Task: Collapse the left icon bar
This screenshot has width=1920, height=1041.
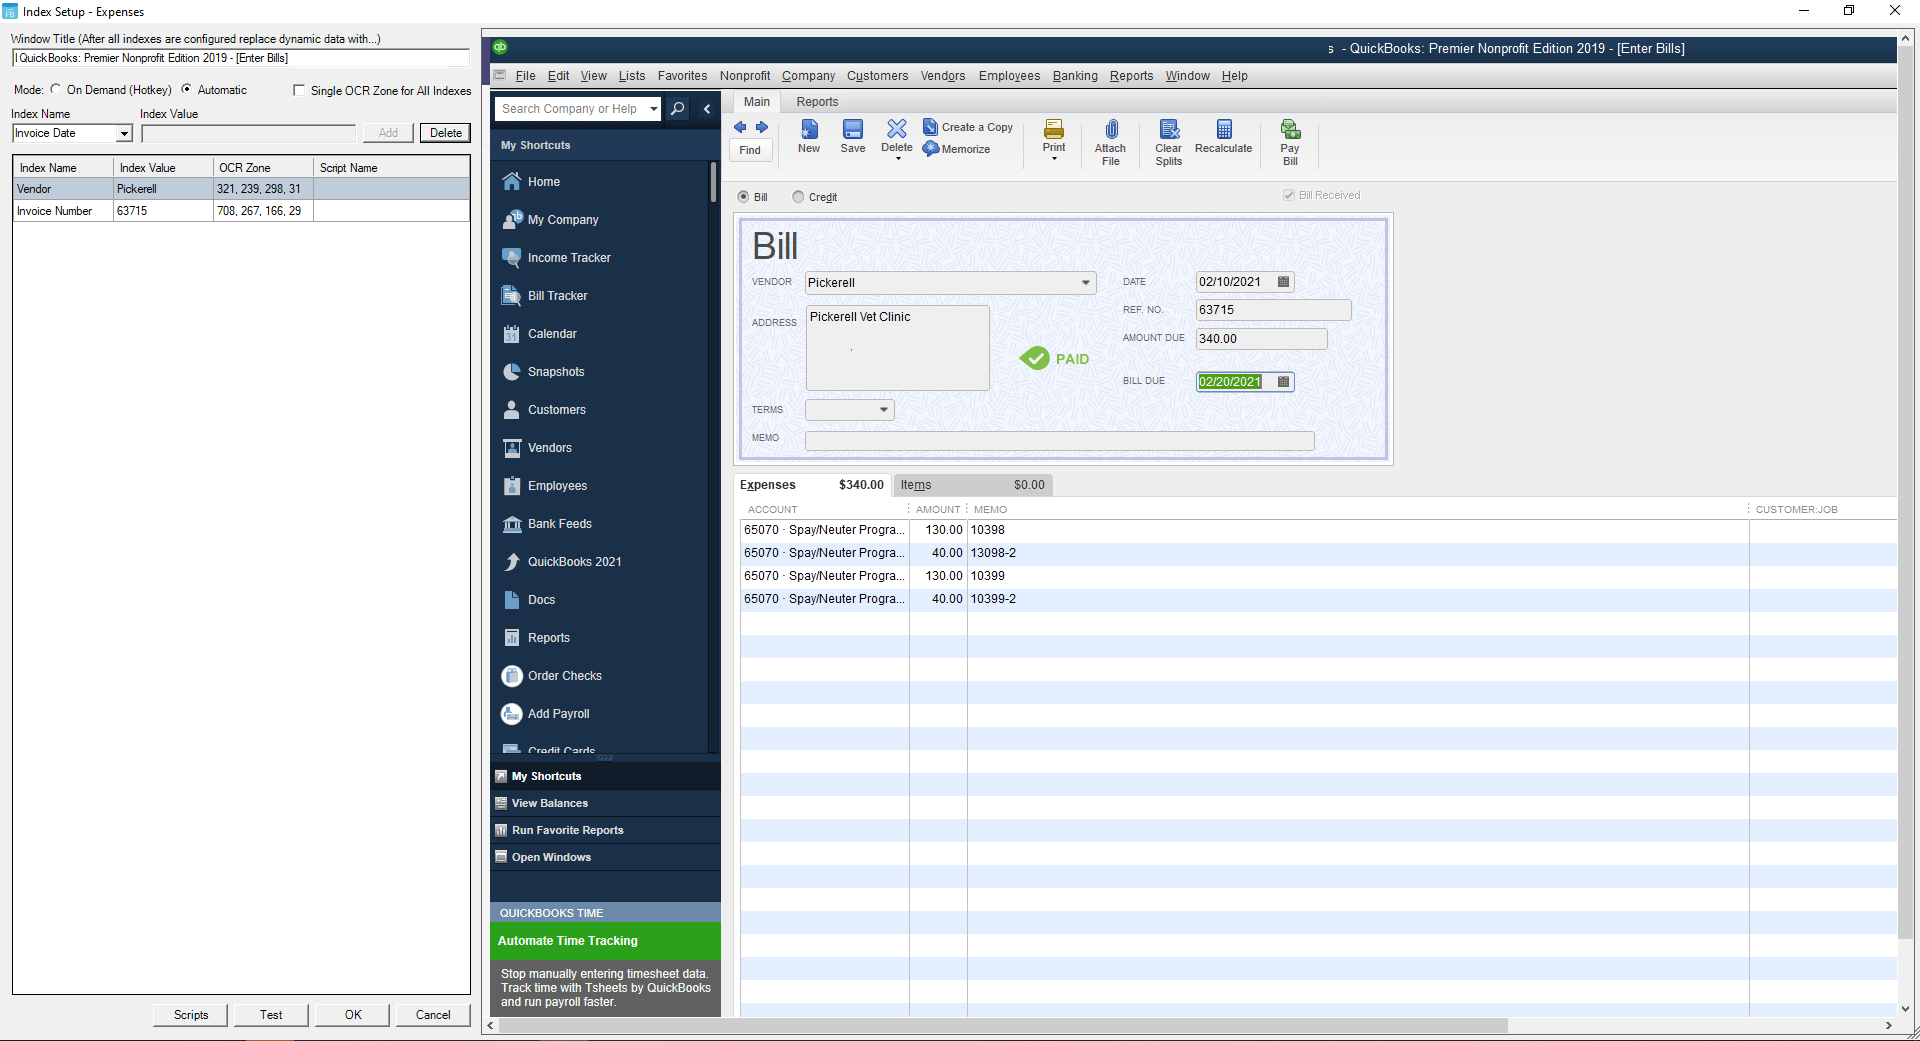Action: tap(706, 109)
